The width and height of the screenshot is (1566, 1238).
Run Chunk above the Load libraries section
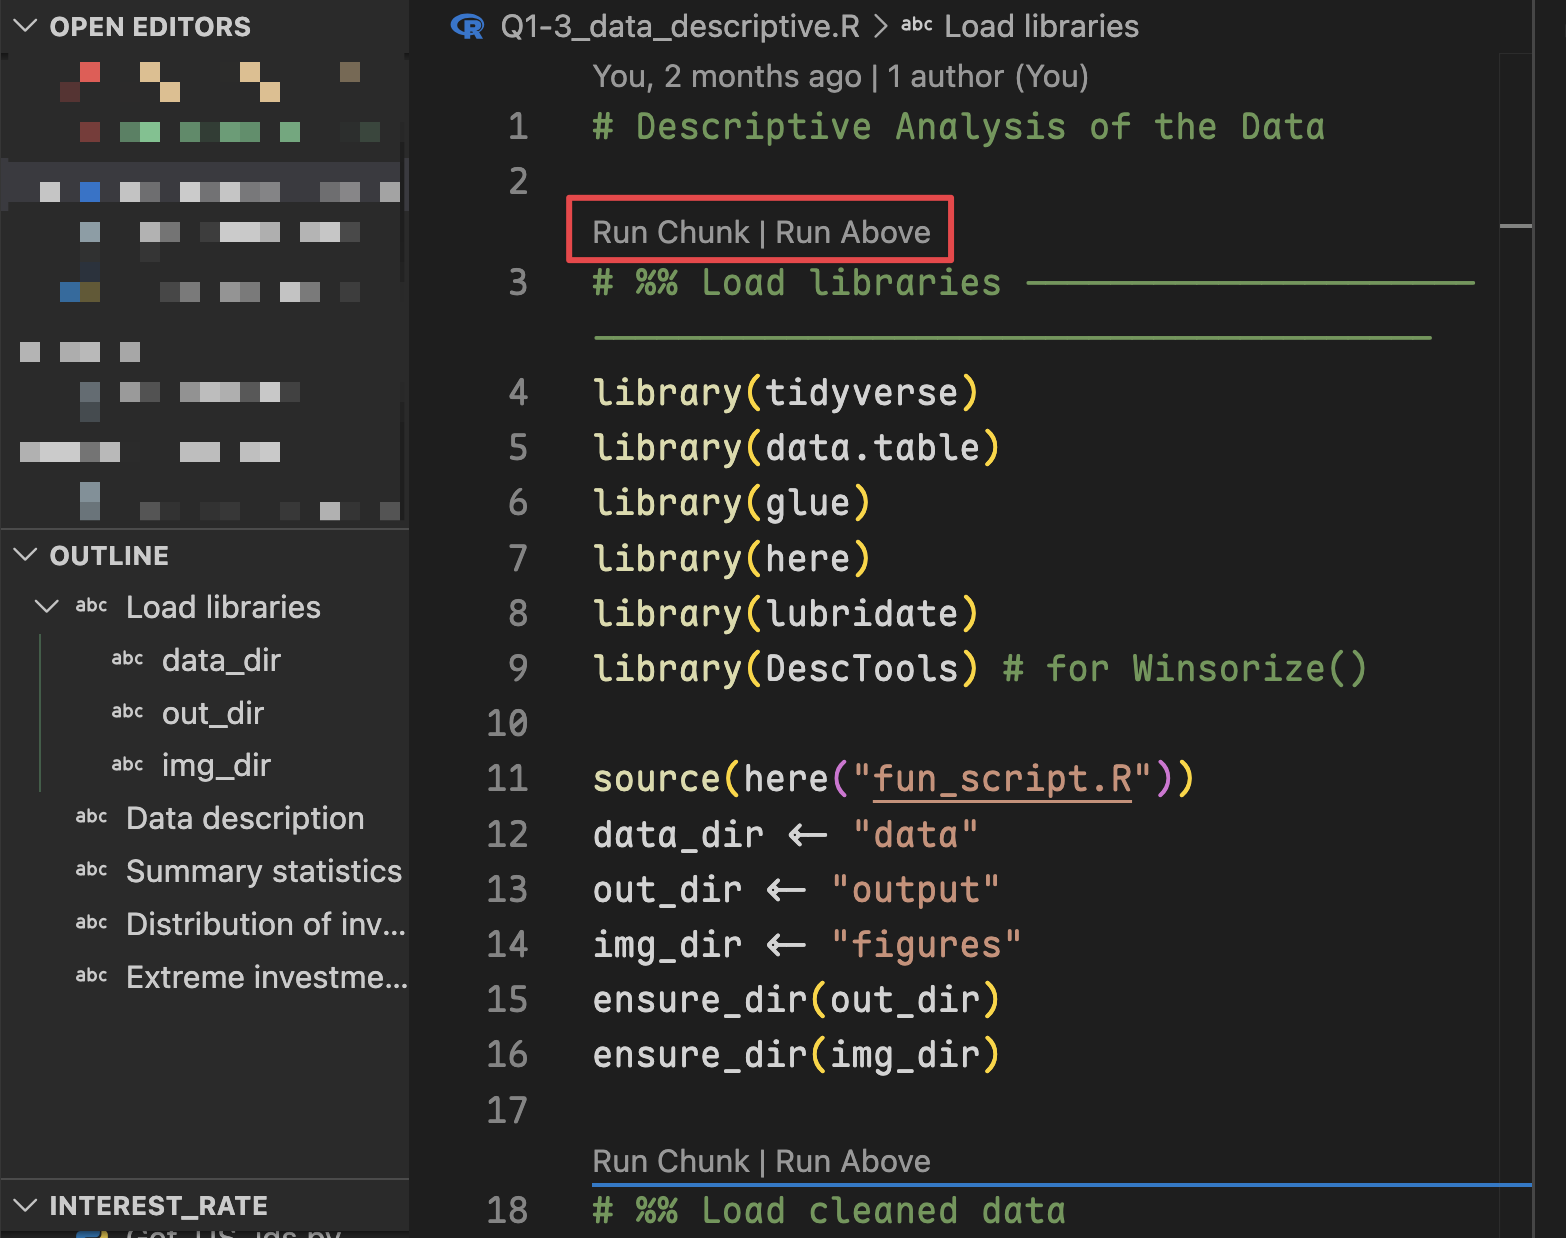tap(670, 232)
